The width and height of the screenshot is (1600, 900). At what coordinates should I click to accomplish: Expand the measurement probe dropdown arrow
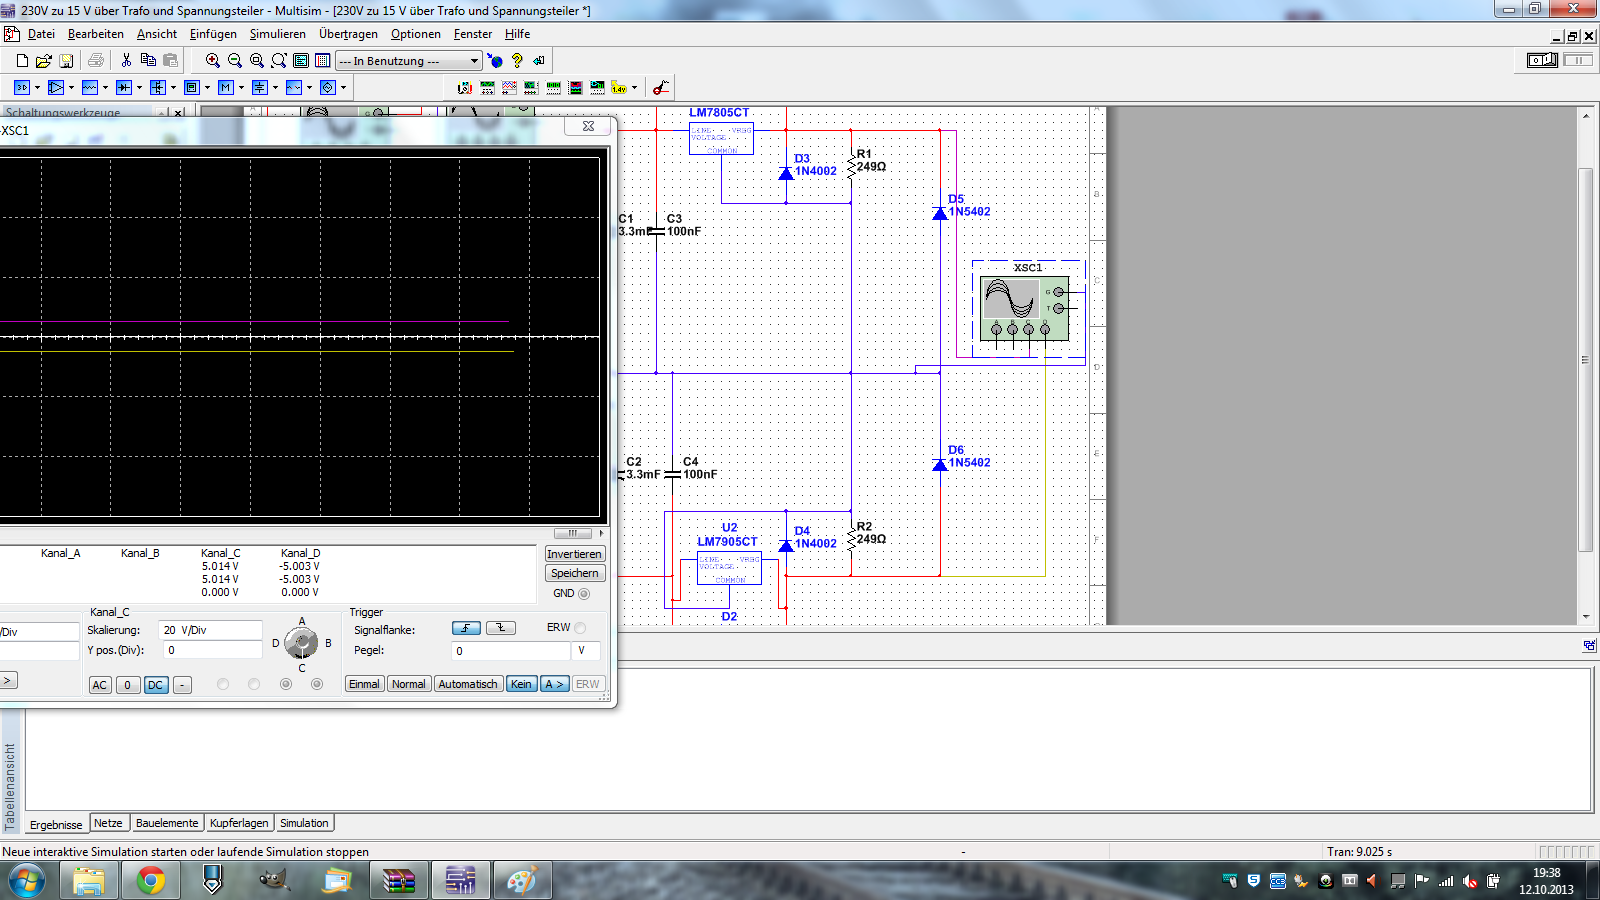[634, 88]
